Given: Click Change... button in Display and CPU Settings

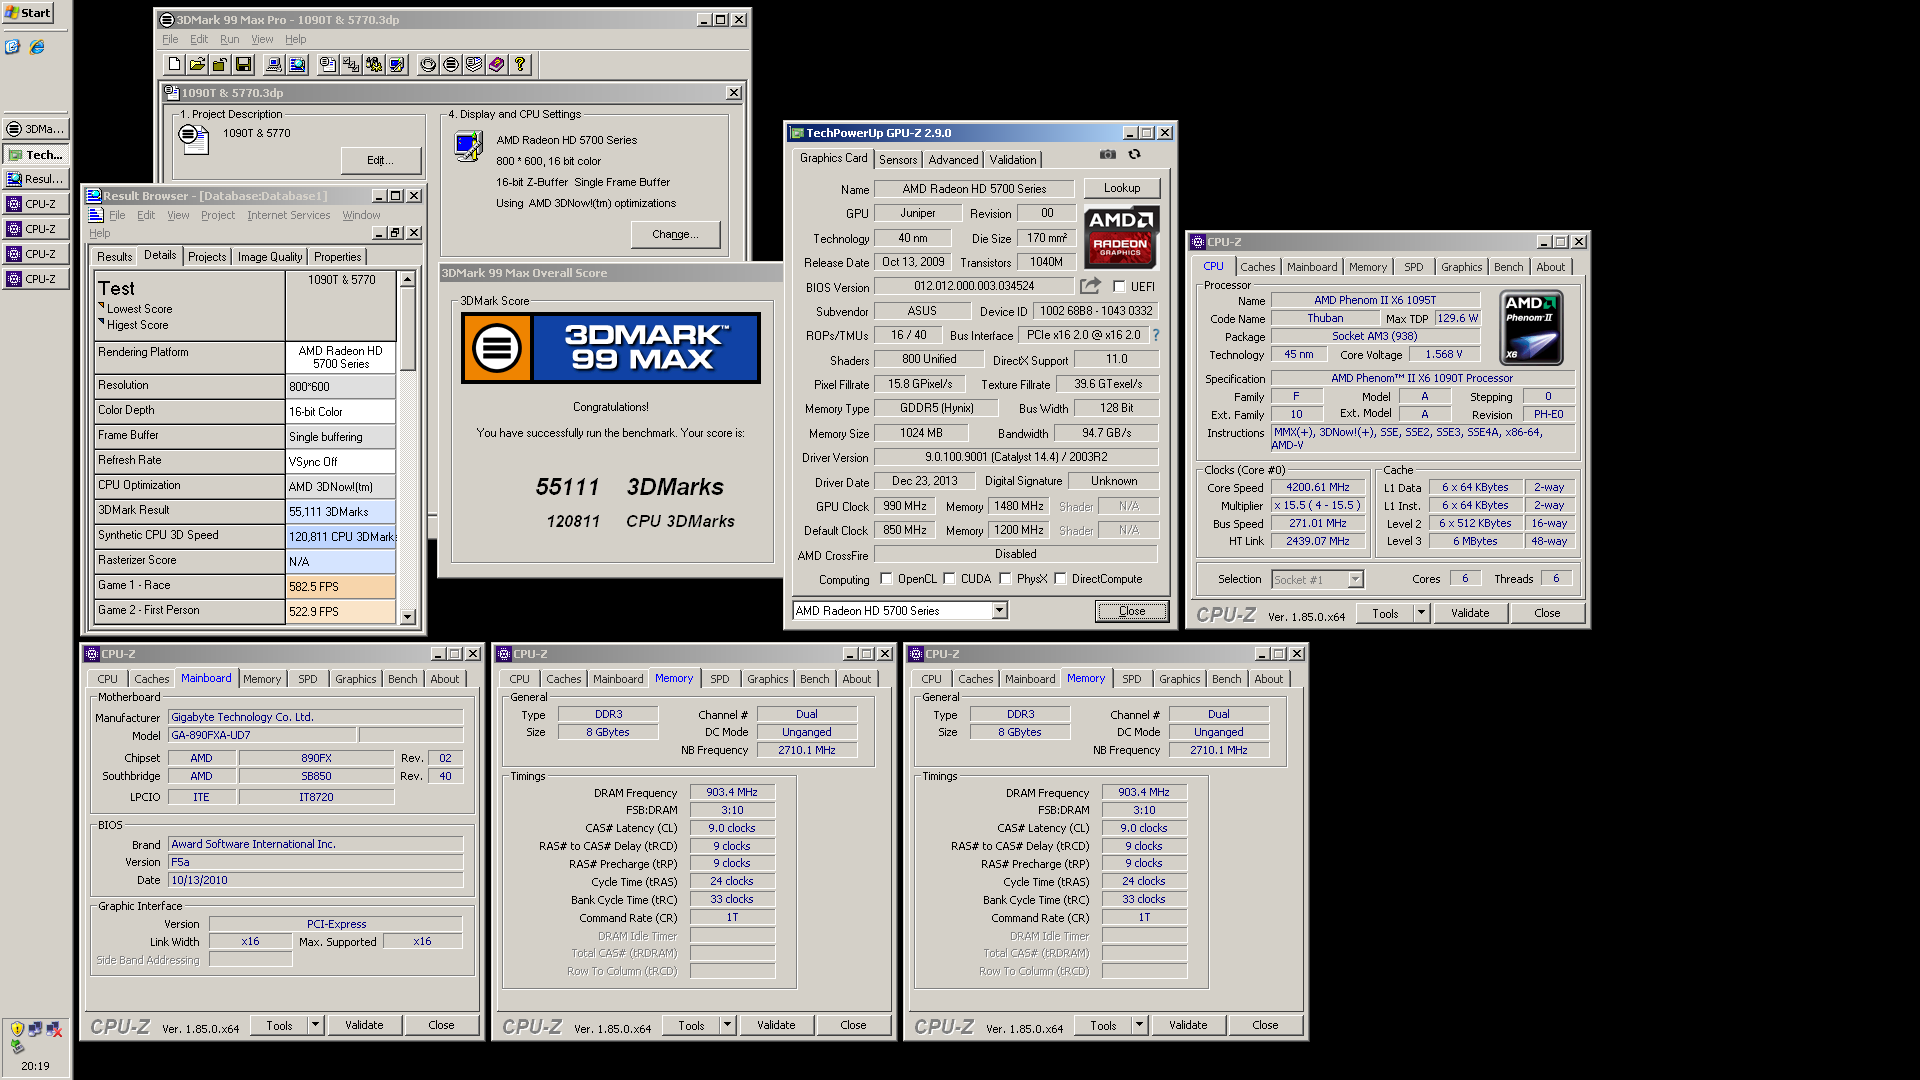Looking at the screenshot, I should 675,234.
